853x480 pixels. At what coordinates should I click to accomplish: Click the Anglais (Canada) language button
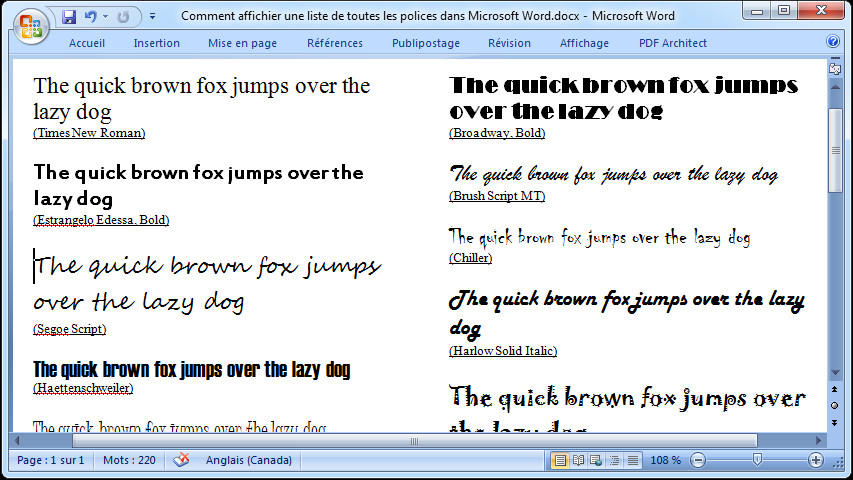pos(248,460)
